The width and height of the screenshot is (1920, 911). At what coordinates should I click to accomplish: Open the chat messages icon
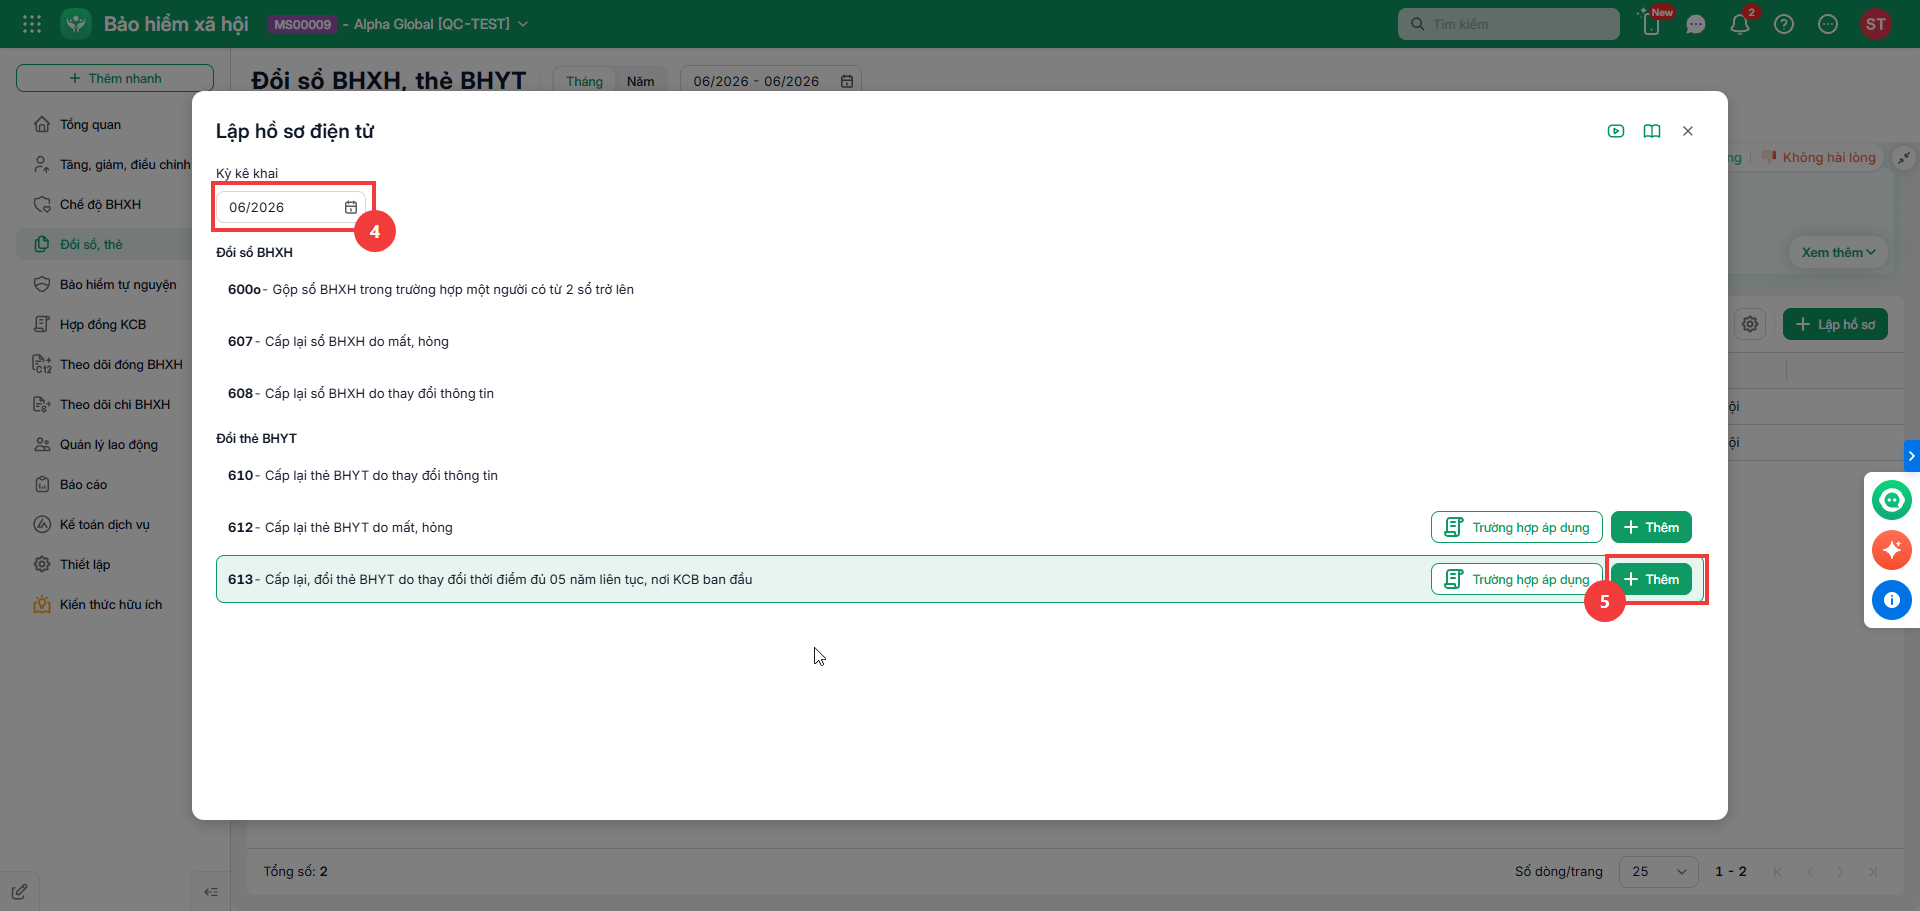pos(1696,24)
